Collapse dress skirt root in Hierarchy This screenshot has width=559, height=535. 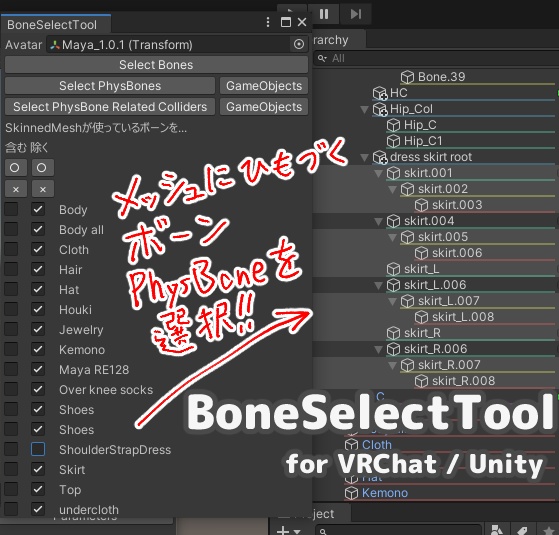364,157
